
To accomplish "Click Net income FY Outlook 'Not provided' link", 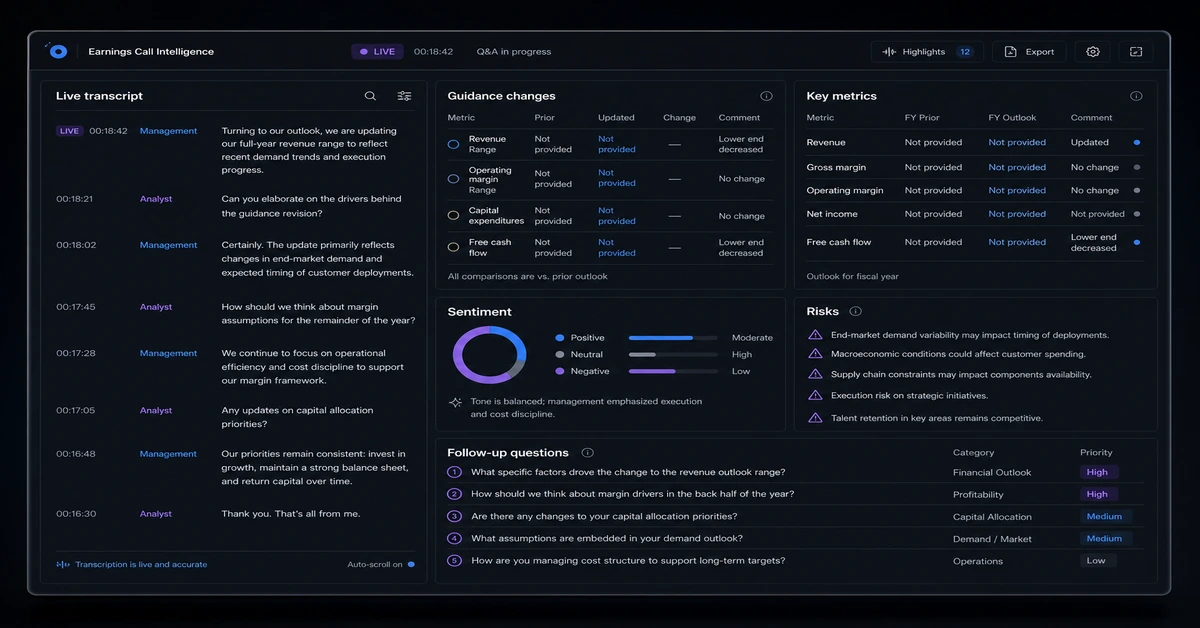I will click(1017, 214).
